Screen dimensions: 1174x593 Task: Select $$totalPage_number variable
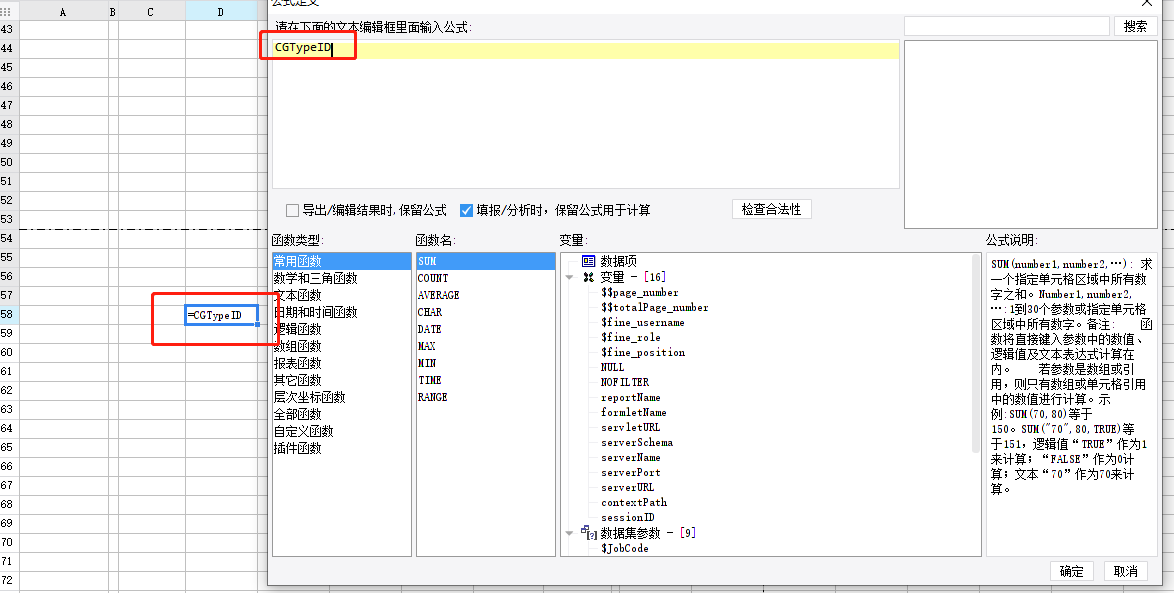(x=654, y=308)
